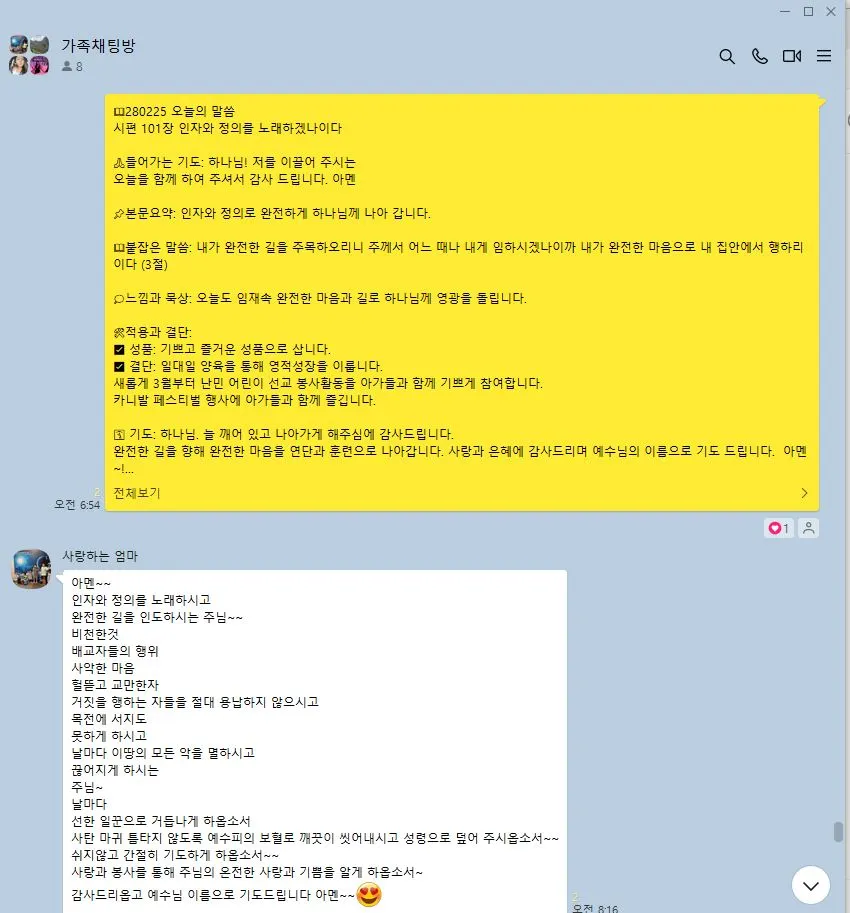Open 사랑하는 엄마 profile picture

pos(31,569)
